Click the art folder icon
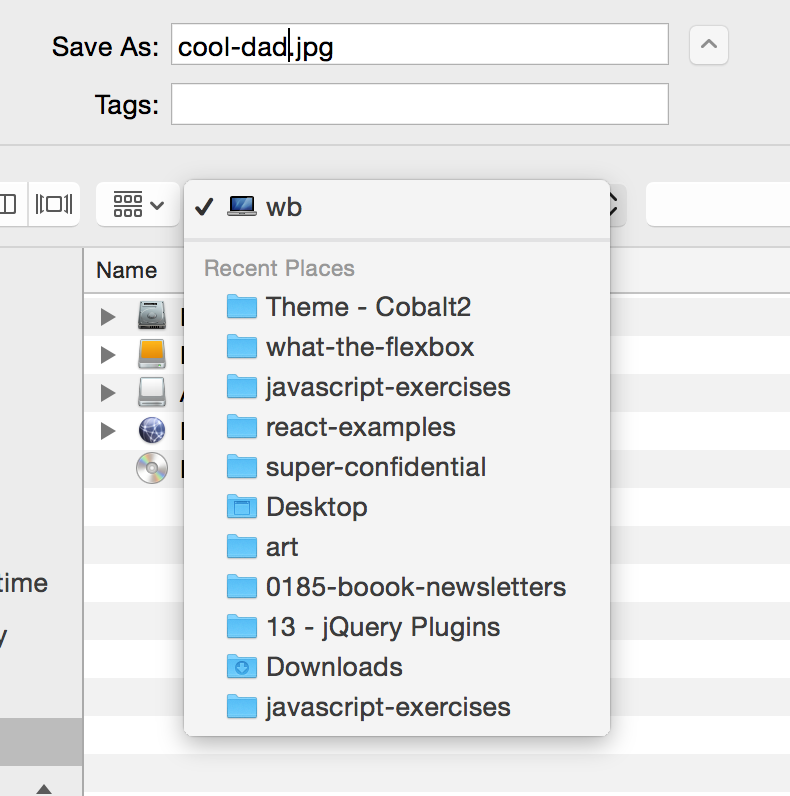Screen dimensions: 790x796 click(x=242, y=546)
